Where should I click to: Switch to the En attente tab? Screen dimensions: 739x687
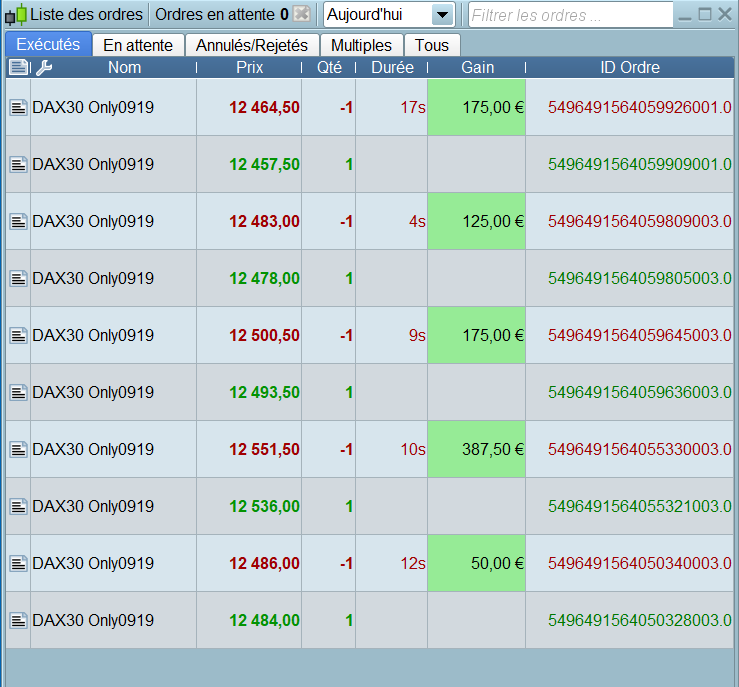click(138, 46)
